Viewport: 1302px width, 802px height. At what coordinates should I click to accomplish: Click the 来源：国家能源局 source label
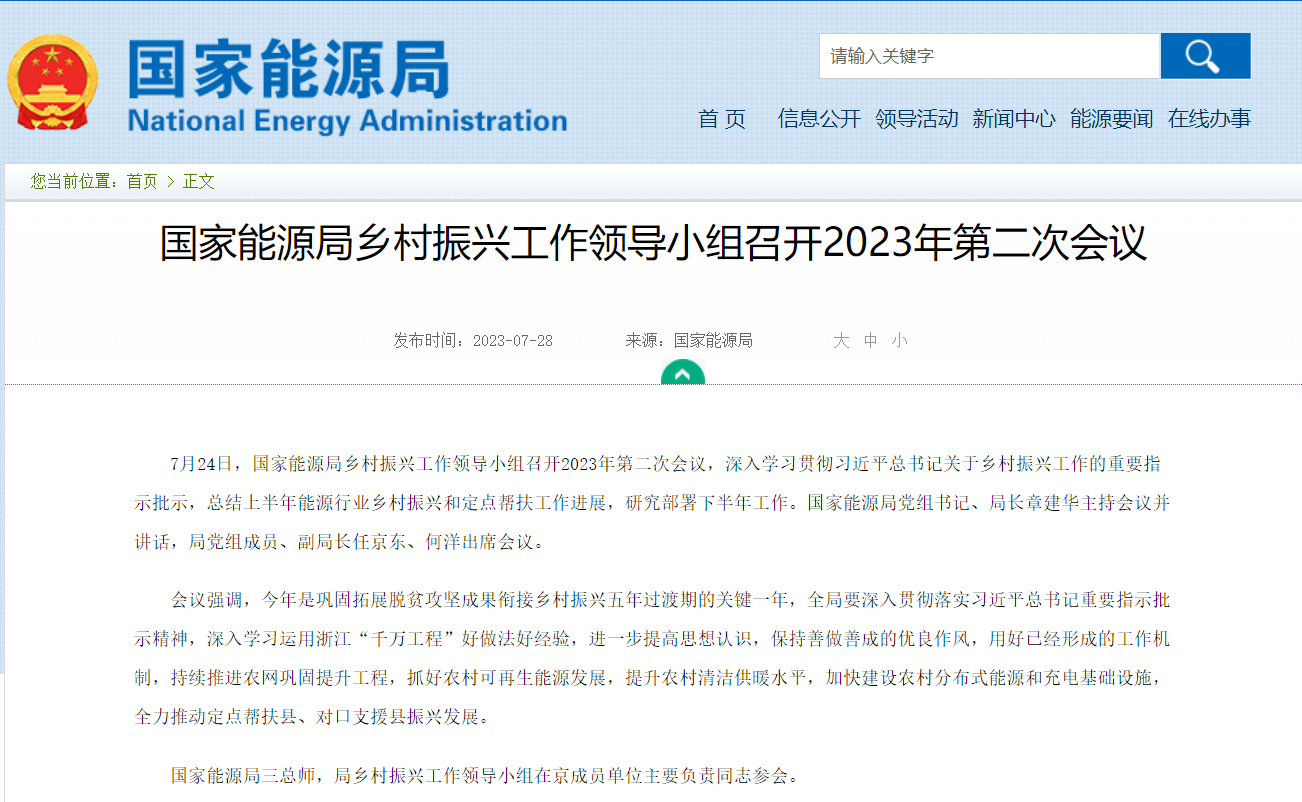coord(689,341)
